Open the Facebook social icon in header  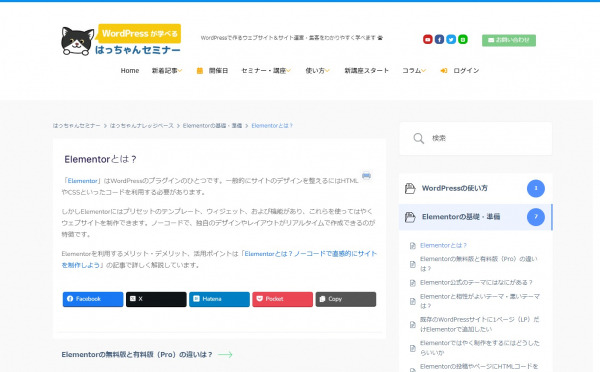pos(439,39)
